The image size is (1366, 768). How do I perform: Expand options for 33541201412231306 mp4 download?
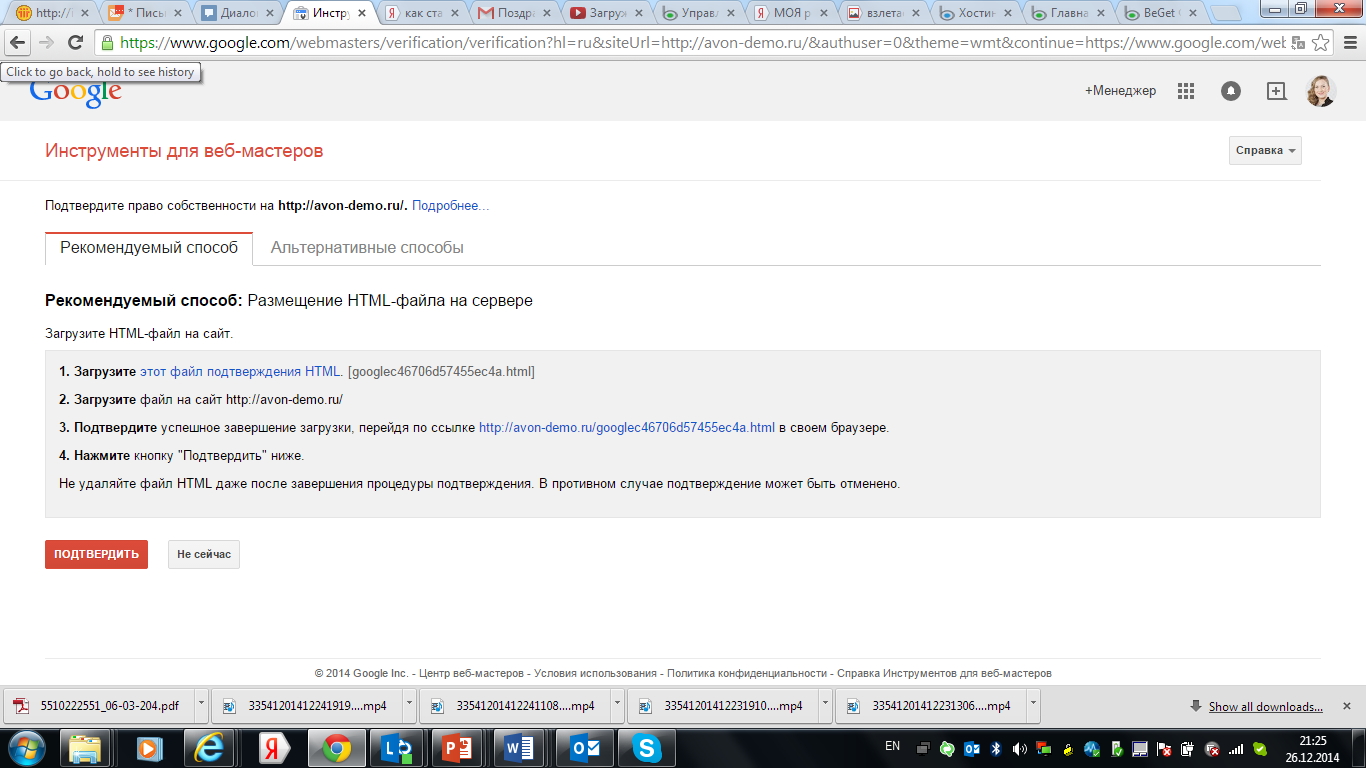1033,706
